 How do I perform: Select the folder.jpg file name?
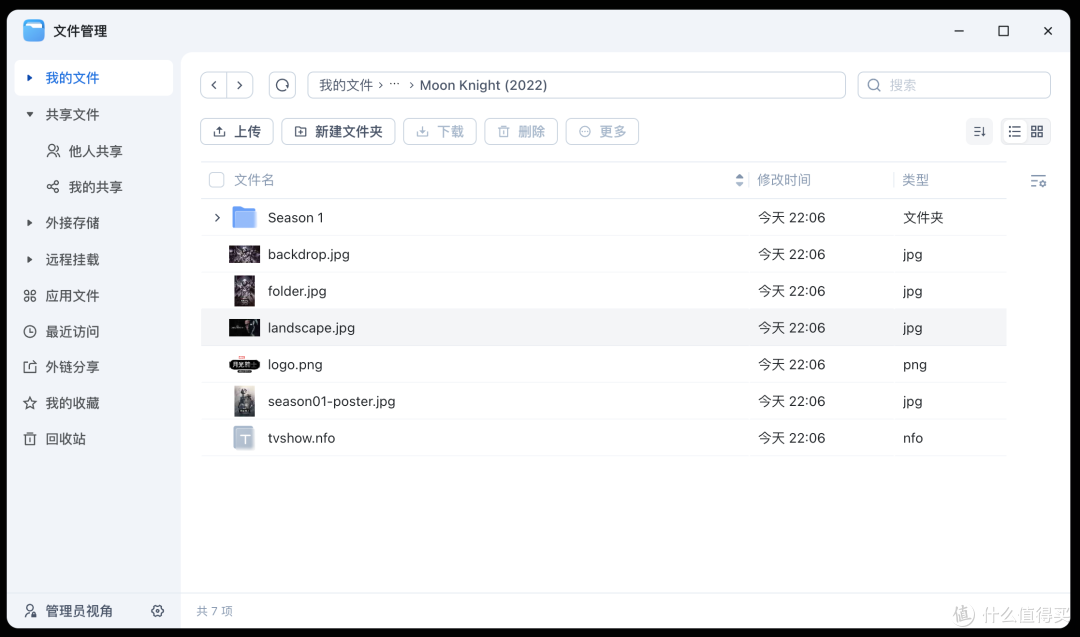coord(297,291)
